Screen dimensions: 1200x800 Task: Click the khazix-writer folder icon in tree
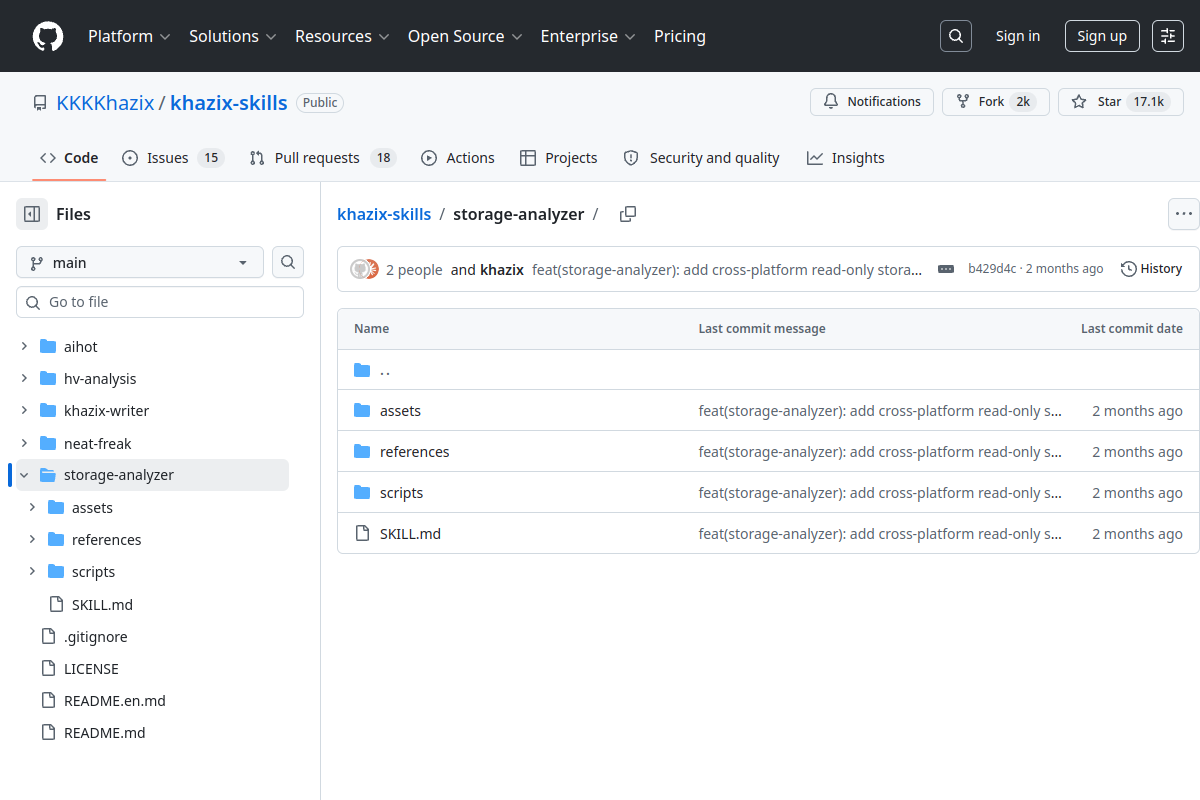[x=47, y=411]
